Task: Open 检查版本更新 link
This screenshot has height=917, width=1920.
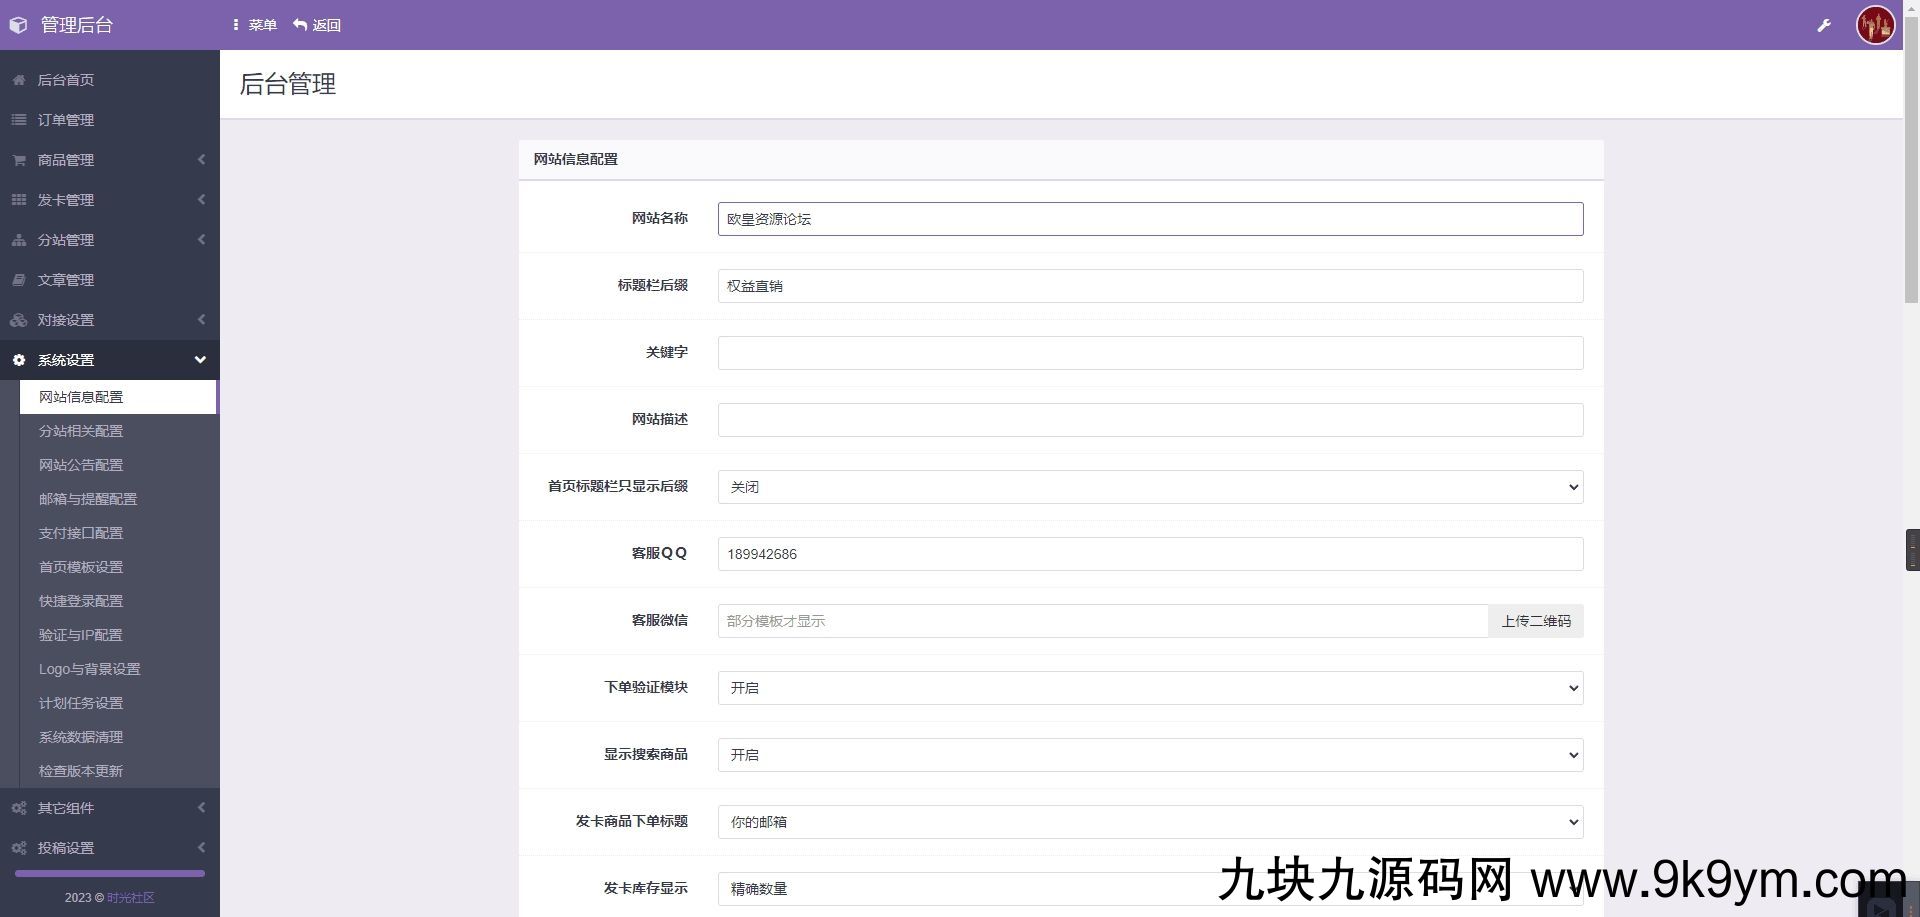Action: click(82, 771)
